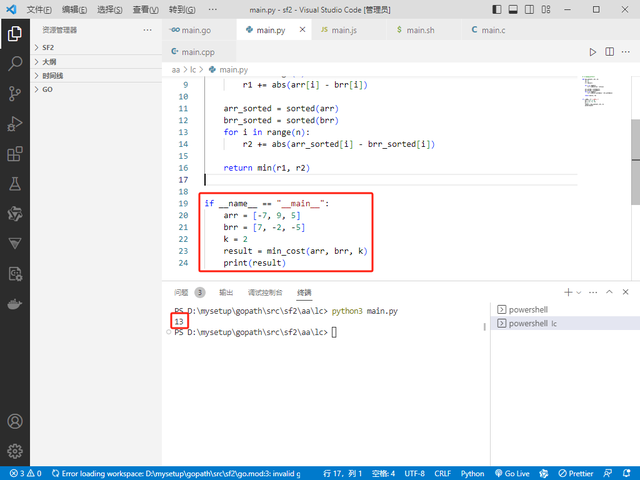Click the main.py breadcrumb segment

pos(229,70)
